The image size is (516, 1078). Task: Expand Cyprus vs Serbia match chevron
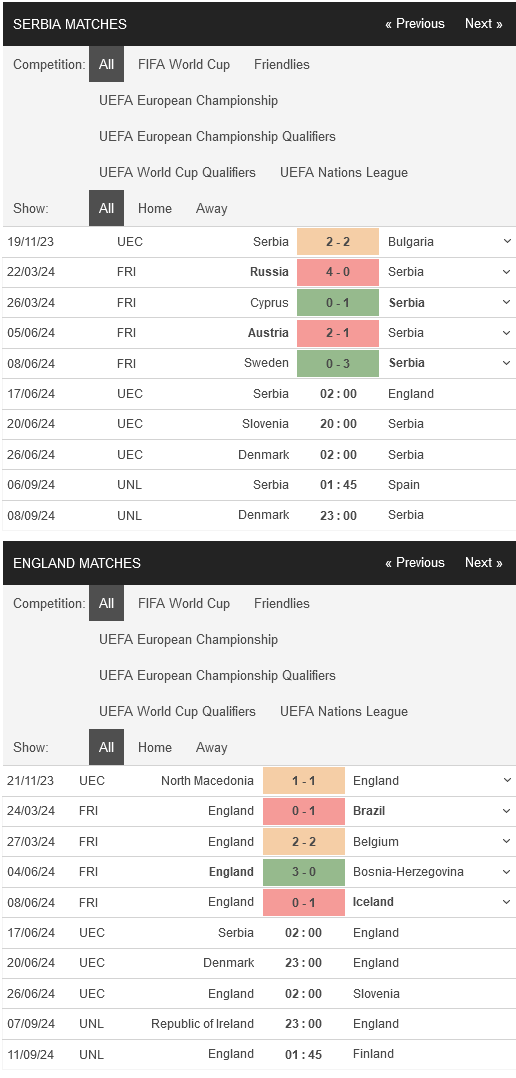(x=507, y=302)
